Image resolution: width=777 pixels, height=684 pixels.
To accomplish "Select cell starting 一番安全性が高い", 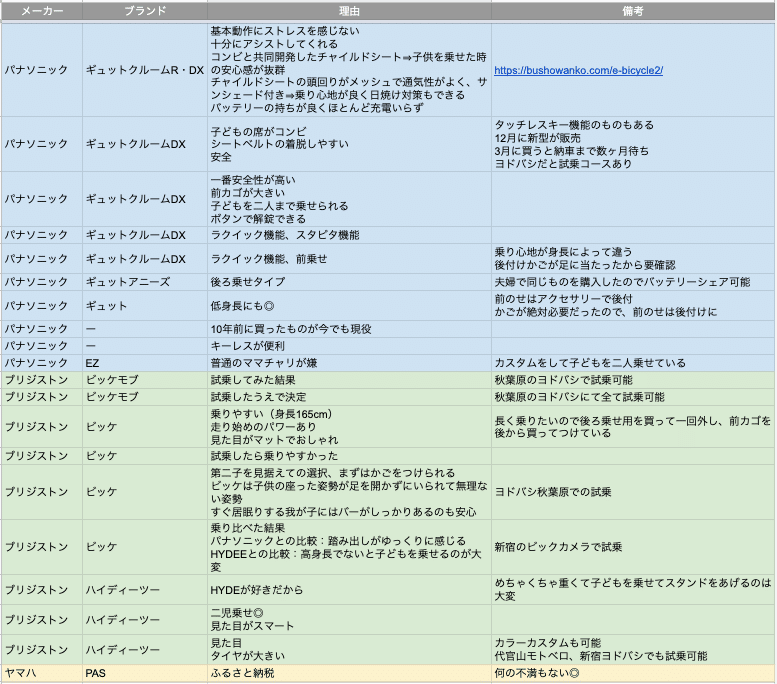I will pyautogui.click(x=349, y=199).
